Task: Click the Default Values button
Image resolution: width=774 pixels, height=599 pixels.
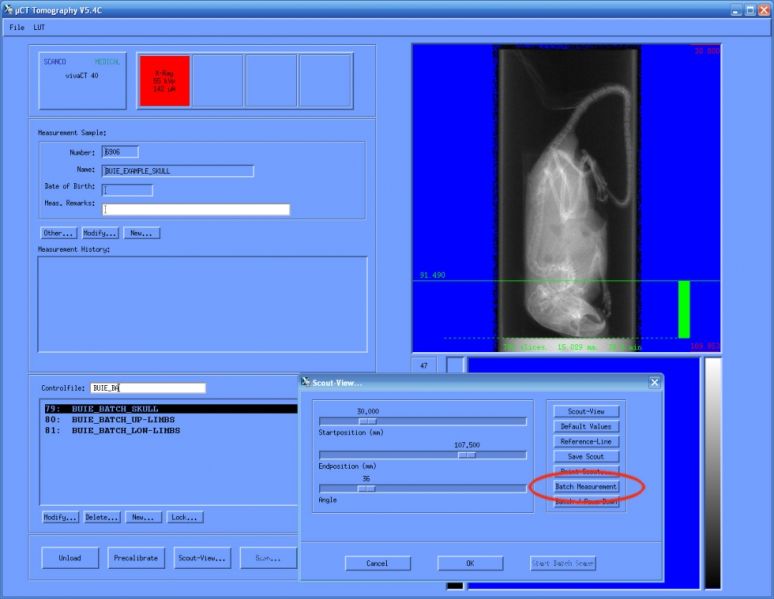Action: pyautogui.click(x=586, y=426)
